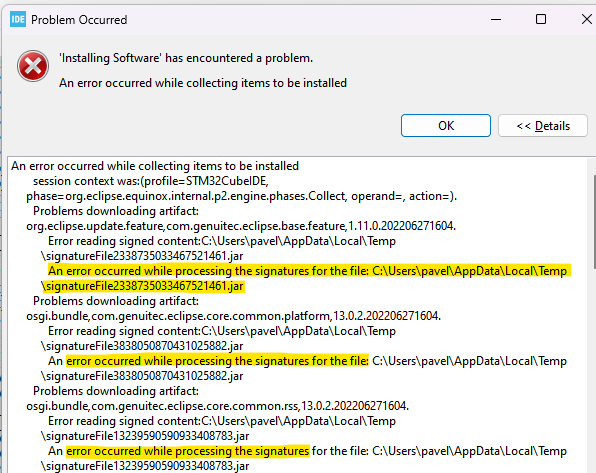
Task: Select the com.genuitec.eclipse.core.common.rss artifact line
Action: (217, 406)
